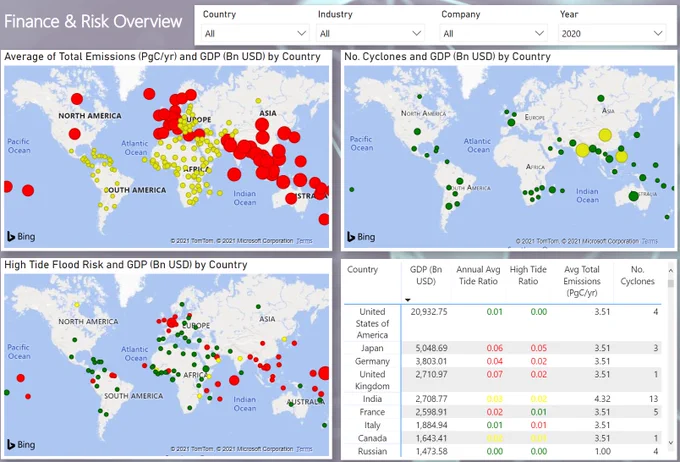Image resolution: width=680 pixels, height=462 pixels.
Task: Click table scrollbar up arrow
Action: click(671, 271)
